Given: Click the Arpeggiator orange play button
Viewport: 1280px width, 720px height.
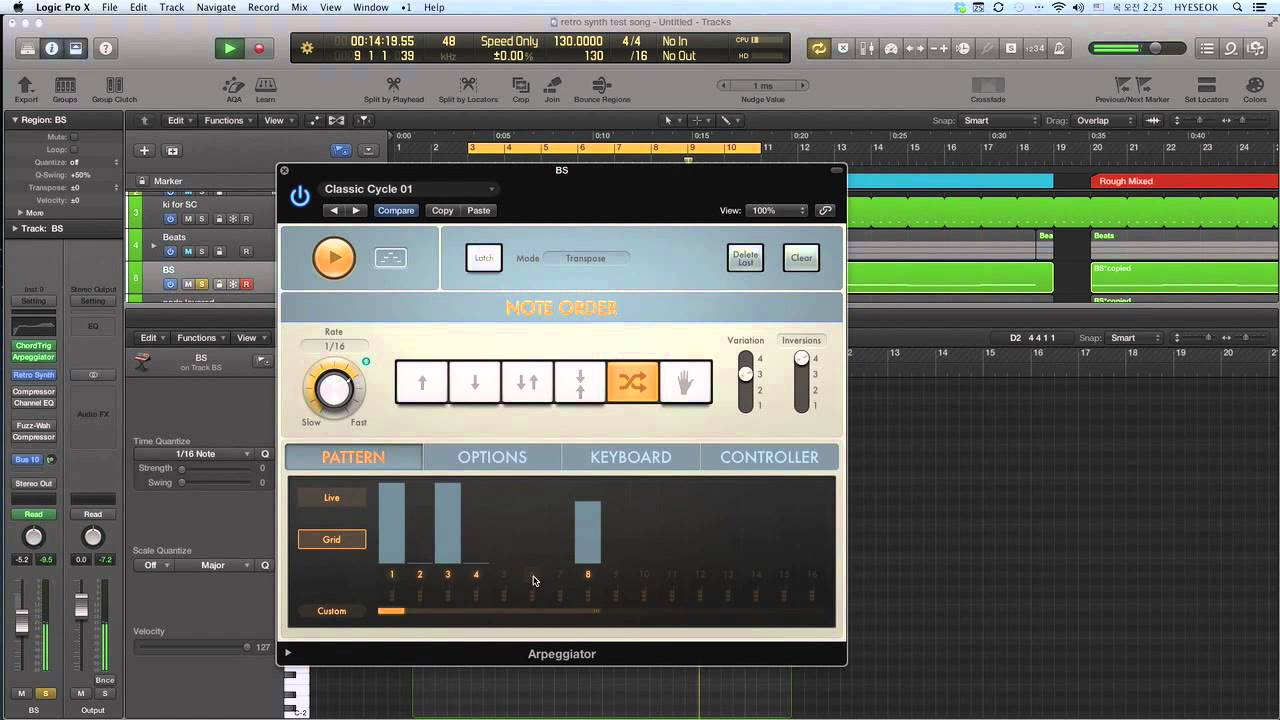Looking at the screenshot, I should [334, 258].
